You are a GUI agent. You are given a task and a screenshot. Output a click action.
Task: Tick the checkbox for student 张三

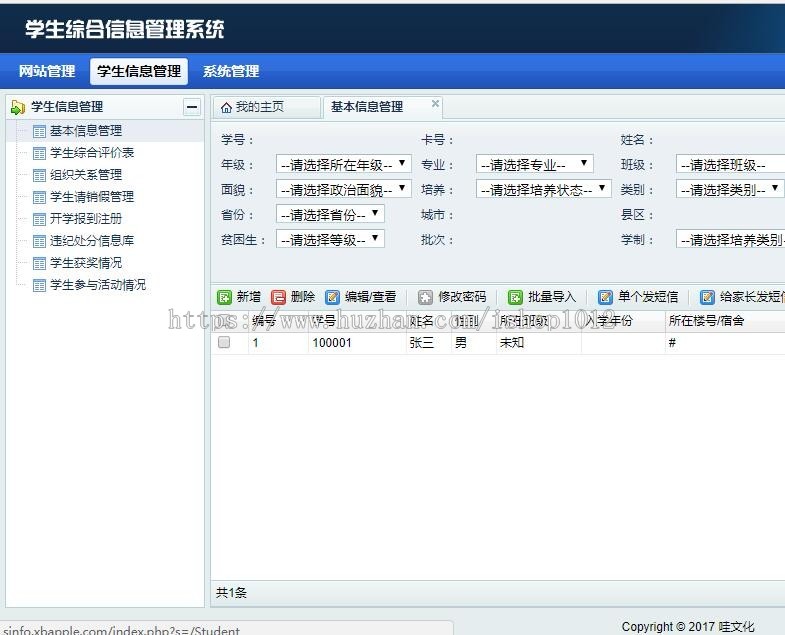224,342
